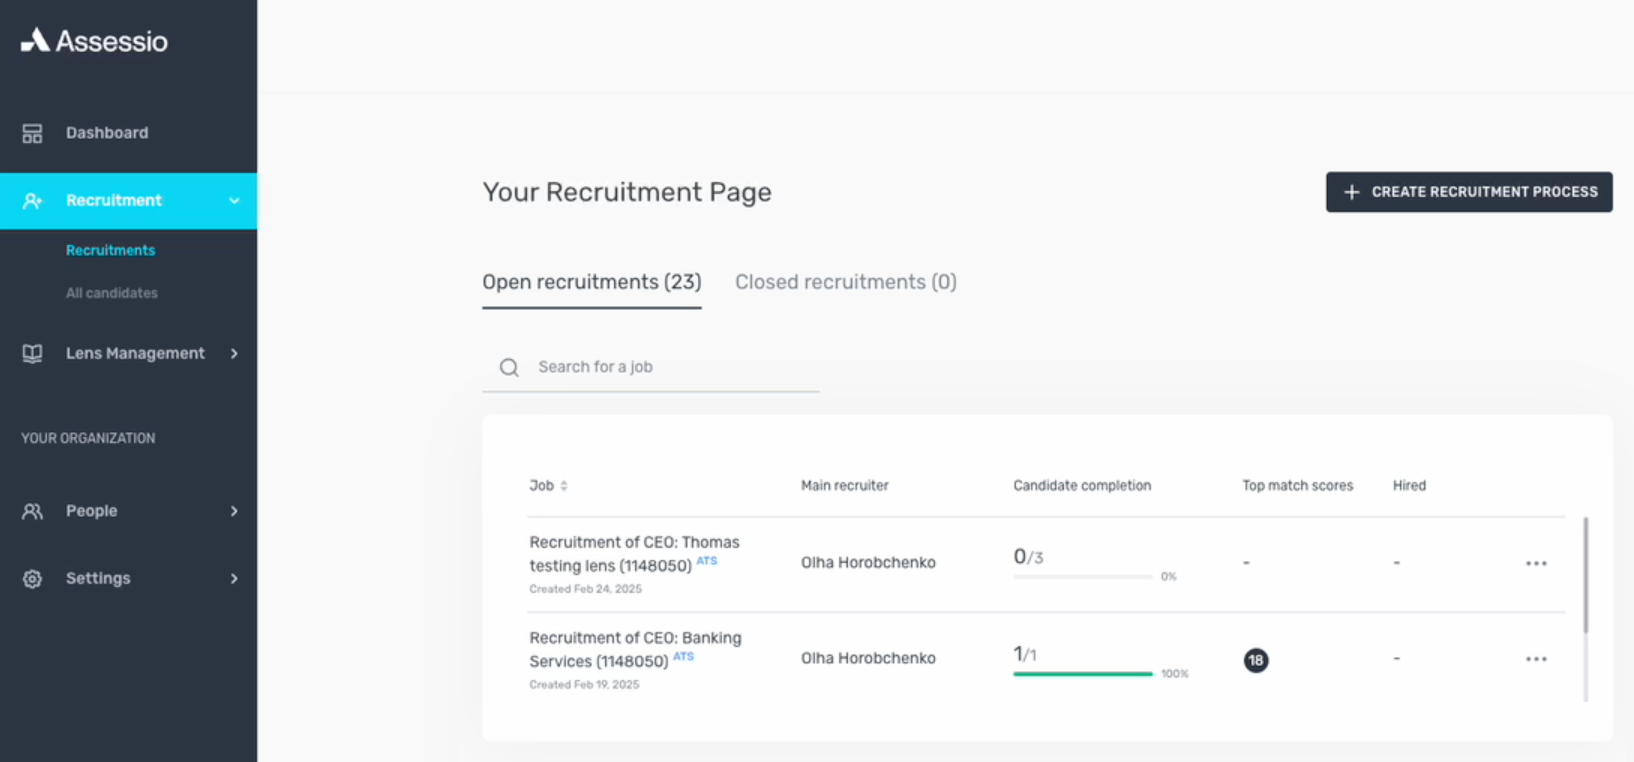Expand the Lens Management submenu arrow

point(234,354)
